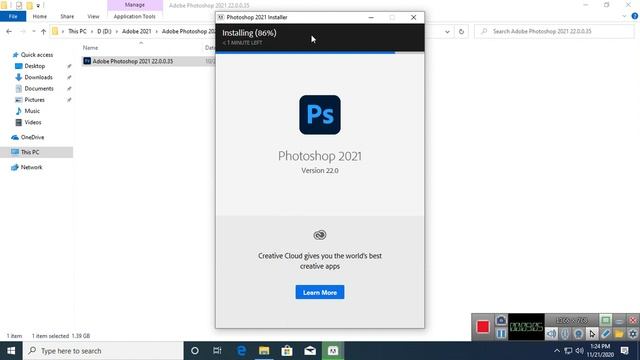The image size is (640, 360).
Task: Click This PC in address breadcrumb
Action: (x=77, y=31)
